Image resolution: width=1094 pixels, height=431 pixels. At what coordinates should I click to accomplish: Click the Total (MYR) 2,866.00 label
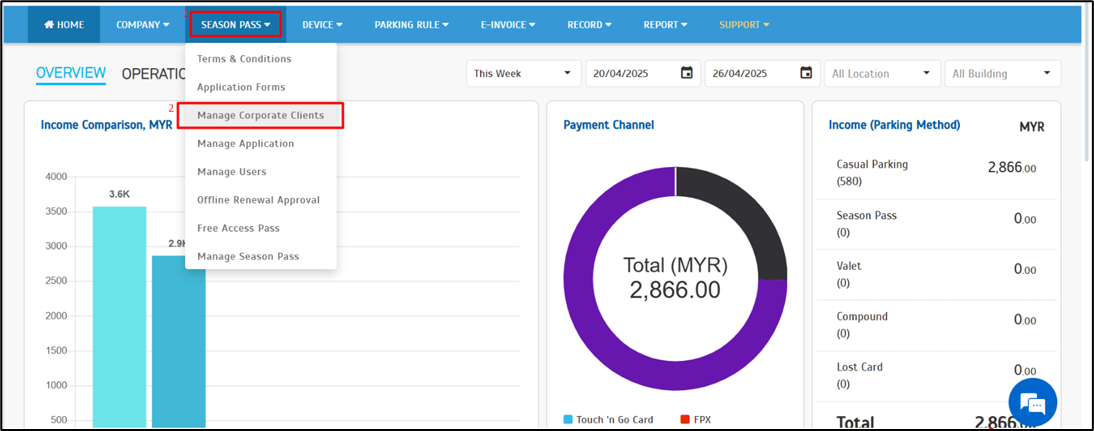(675, 278)
